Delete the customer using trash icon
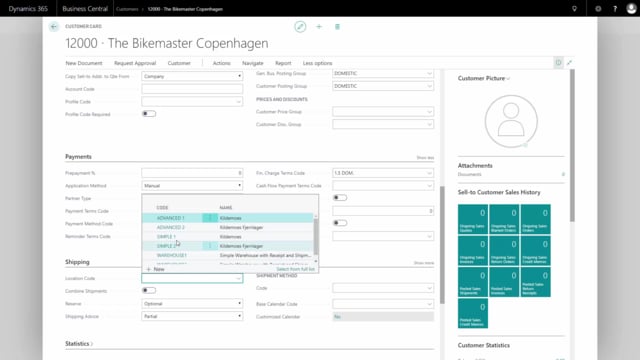This screenshot has height=360, width=640. [337, 27]
